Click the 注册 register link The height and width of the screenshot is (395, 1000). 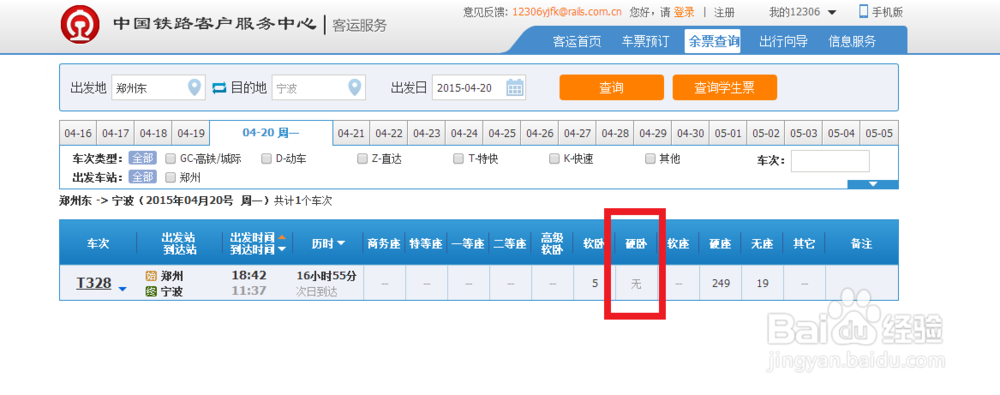tap(724, 12)
